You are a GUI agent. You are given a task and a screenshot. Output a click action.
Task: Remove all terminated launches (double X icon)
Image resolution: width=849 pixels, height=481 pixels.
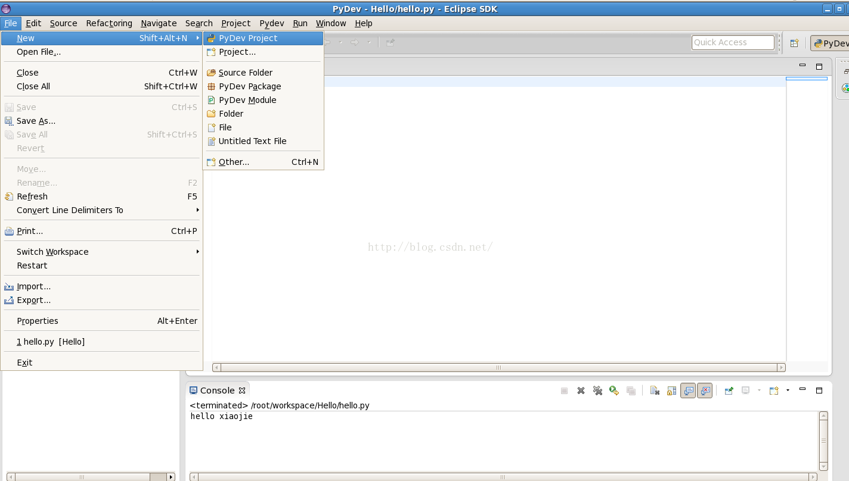click(597, 391)
